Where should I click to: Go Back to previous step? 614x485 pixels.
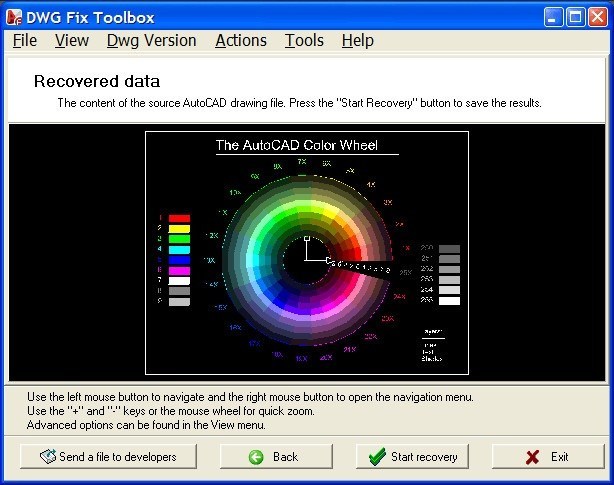click(276, 456)
